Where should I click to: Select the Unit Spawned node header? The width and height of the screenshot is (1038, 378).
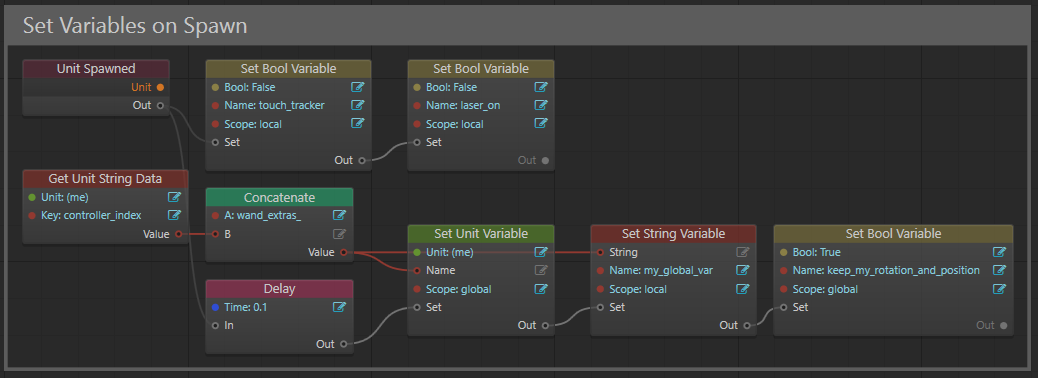click(96, 68)
